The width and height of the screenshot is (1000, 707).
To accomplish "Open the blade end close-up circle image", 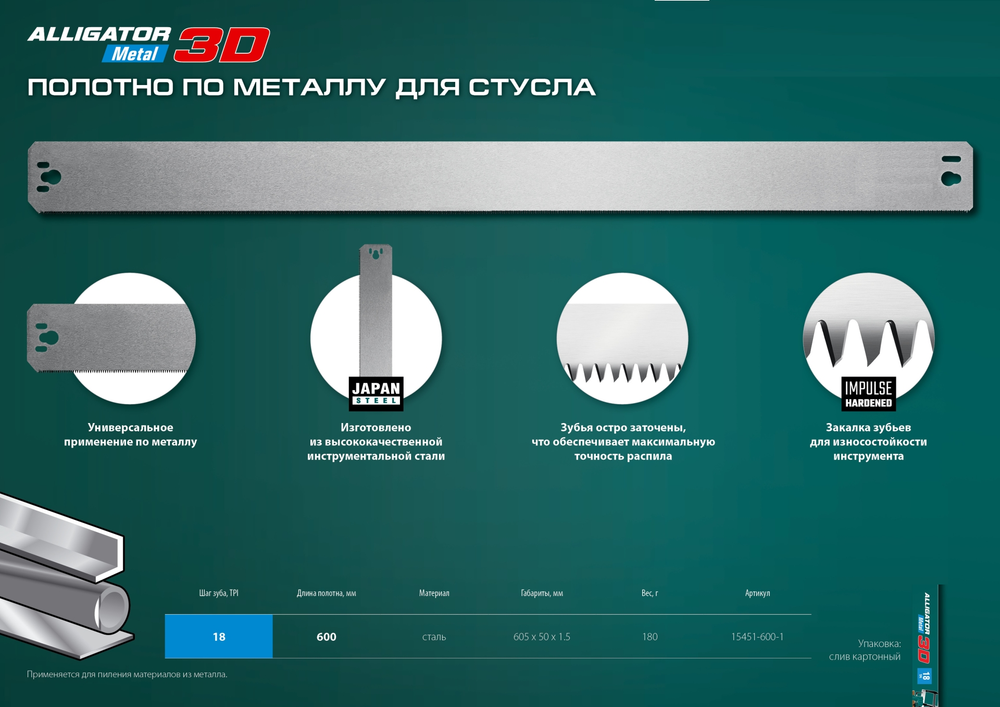I will pos(112,339).
